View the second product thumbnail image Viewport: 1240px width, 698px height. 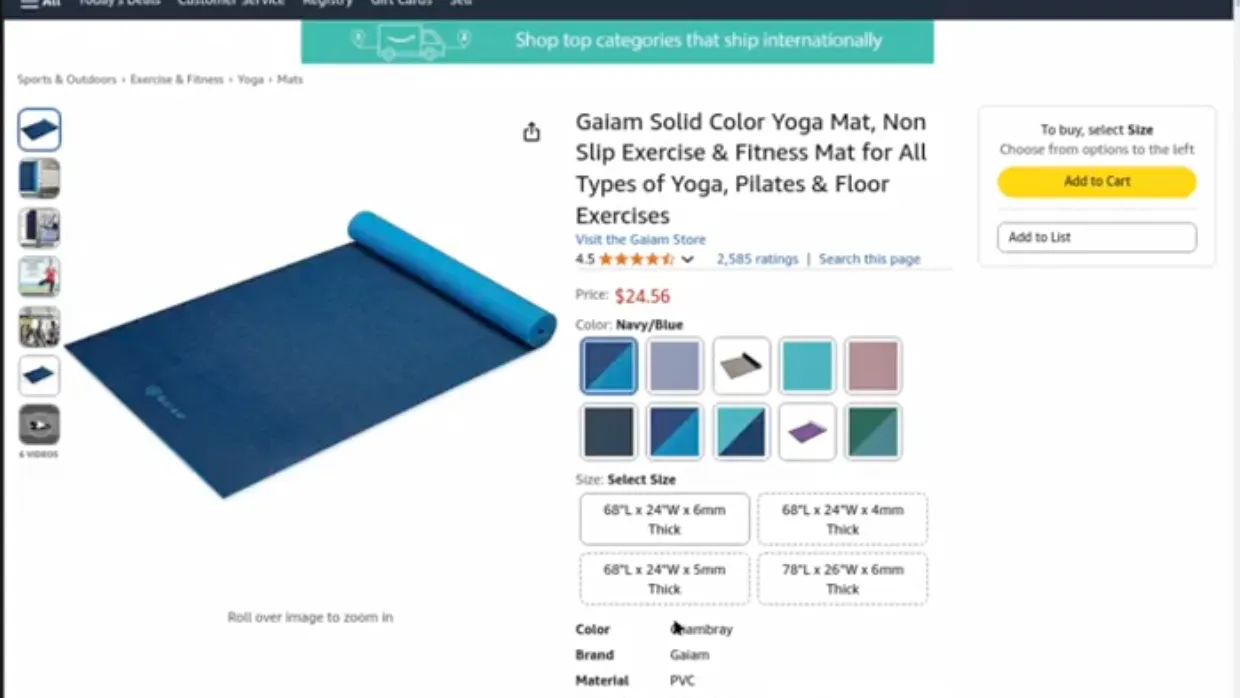pyautogui.click(x=39, y=179)
